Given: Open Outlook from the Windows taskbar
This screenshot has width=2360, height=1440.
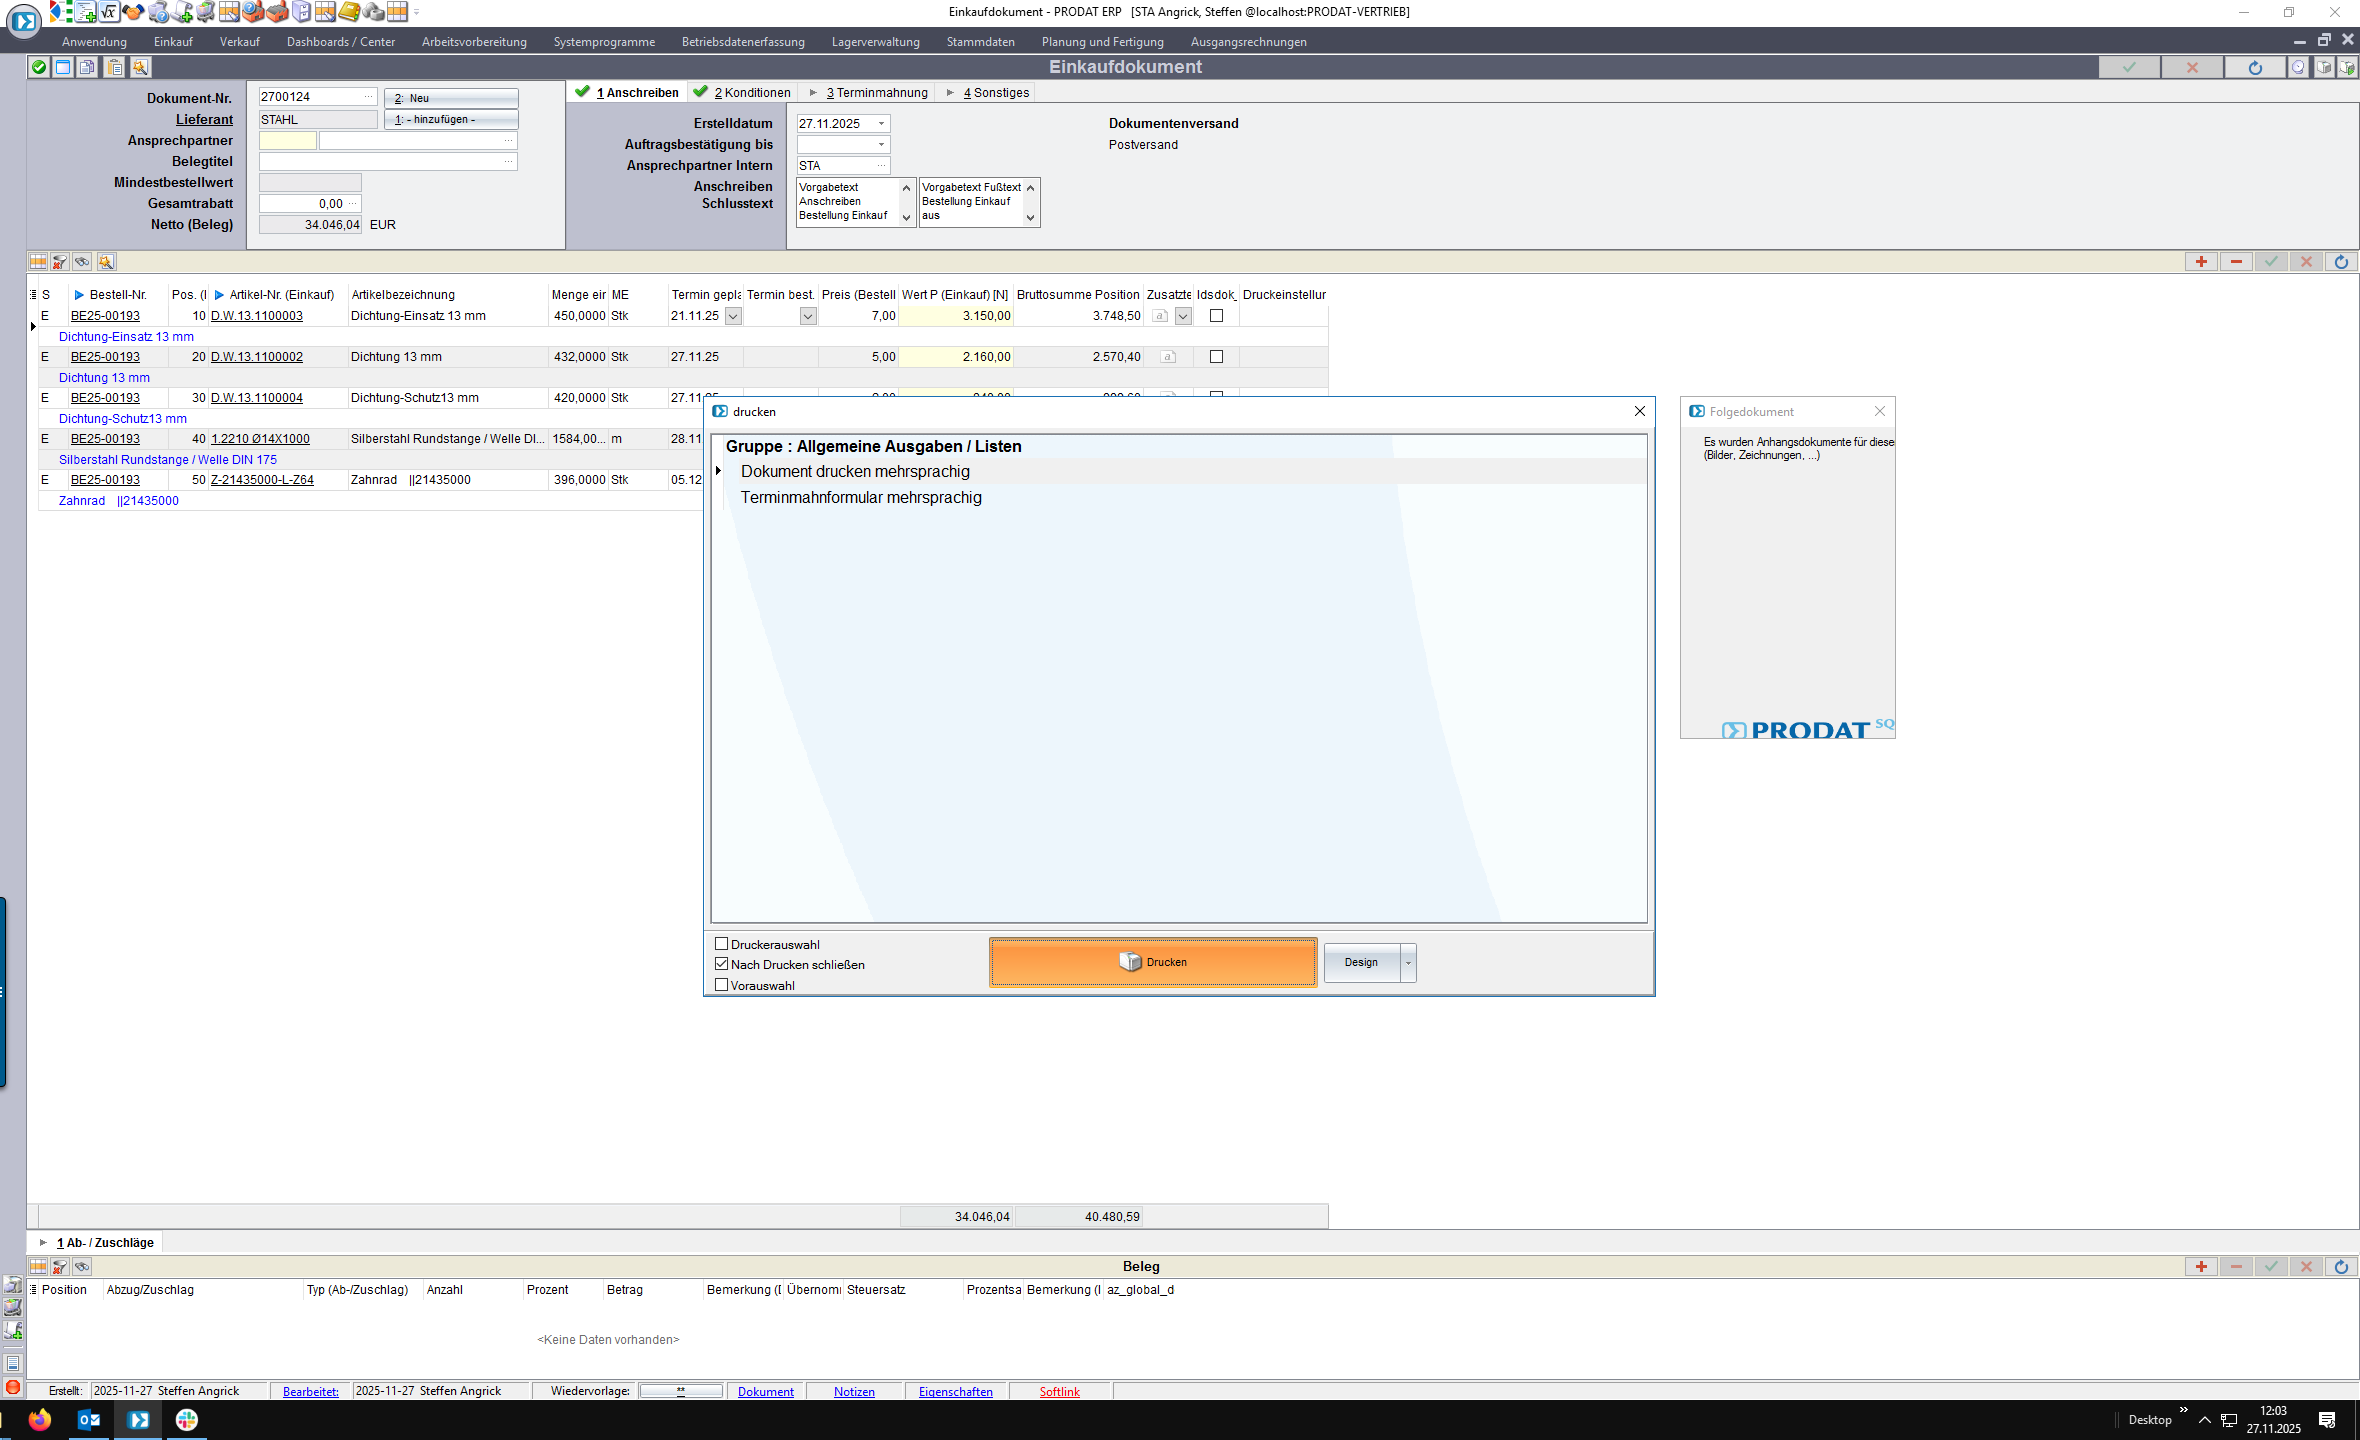Looking at the screenshot, I should tap(89, 1419).
